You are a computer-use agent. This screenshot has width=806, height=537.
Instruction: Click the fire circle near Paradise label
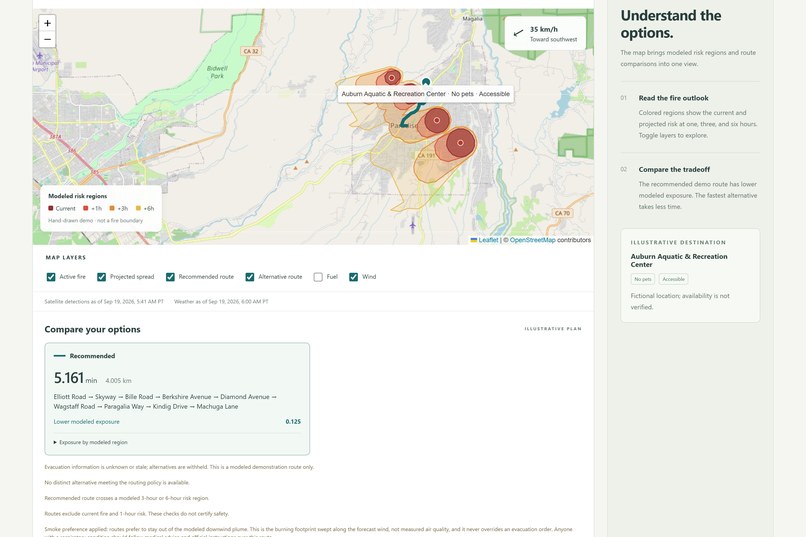tap(437, 120)
